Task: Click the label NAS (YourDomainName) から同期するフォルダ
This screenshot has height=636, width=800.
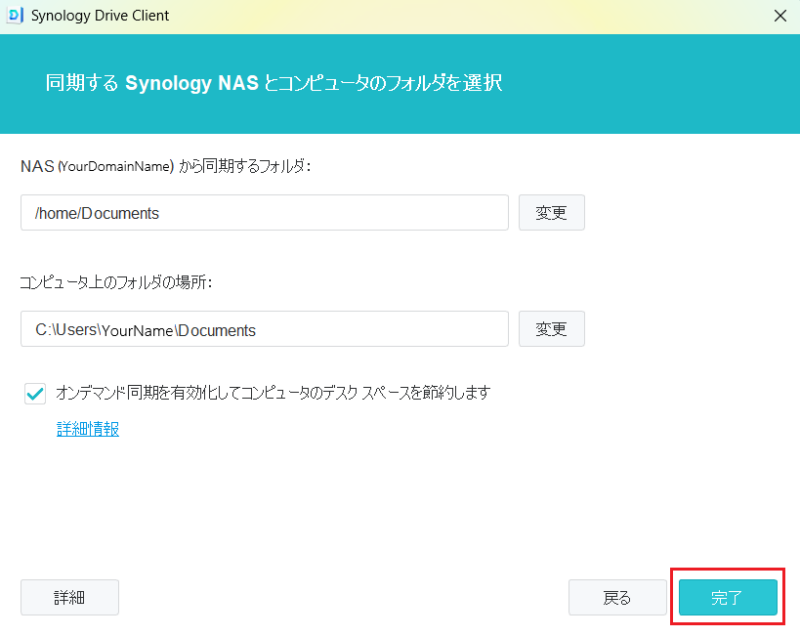Action: pyautogui.click(x=165, y=166)
